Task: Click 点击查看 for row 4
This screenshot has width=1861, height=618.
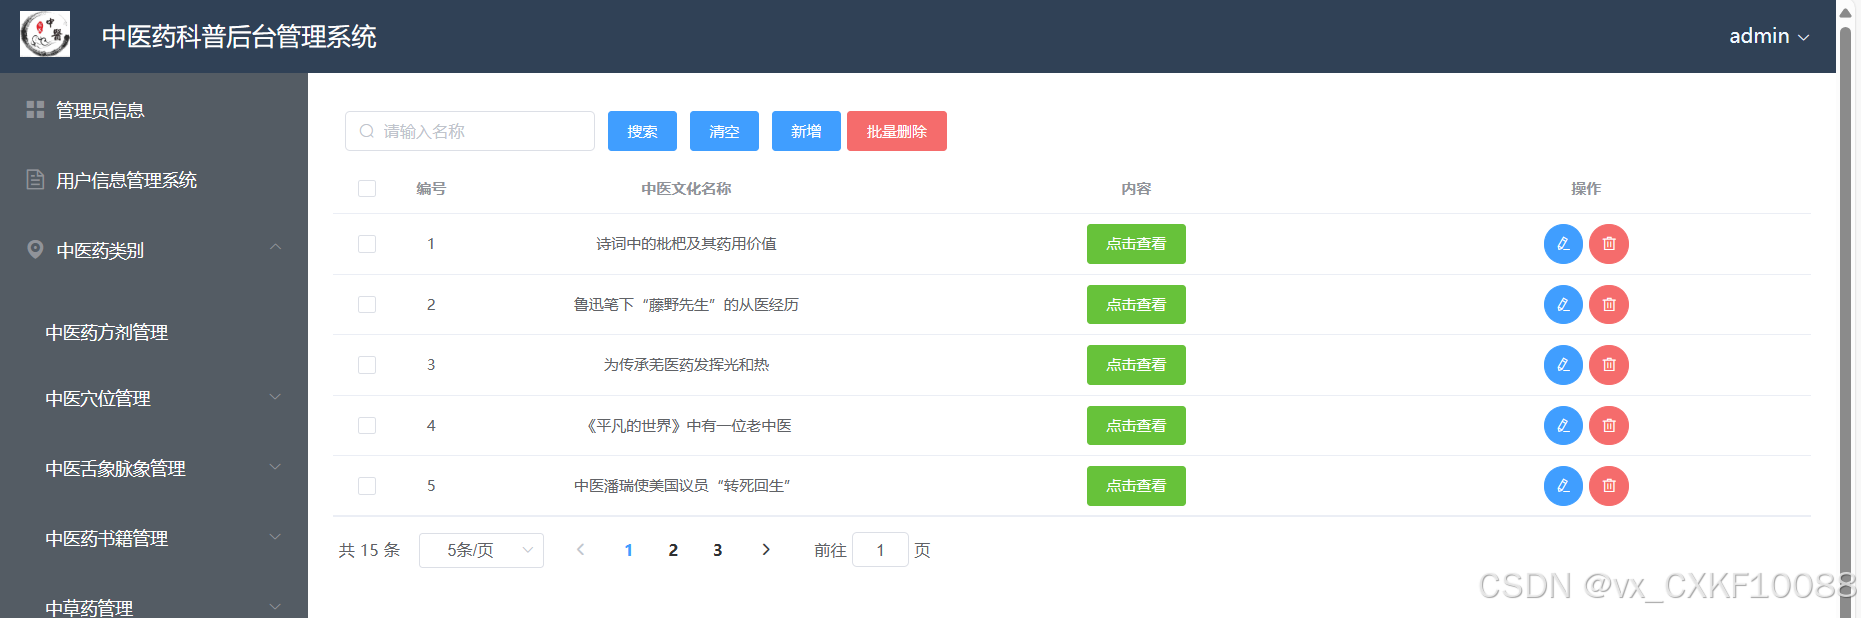Action: coord(1136,426)
